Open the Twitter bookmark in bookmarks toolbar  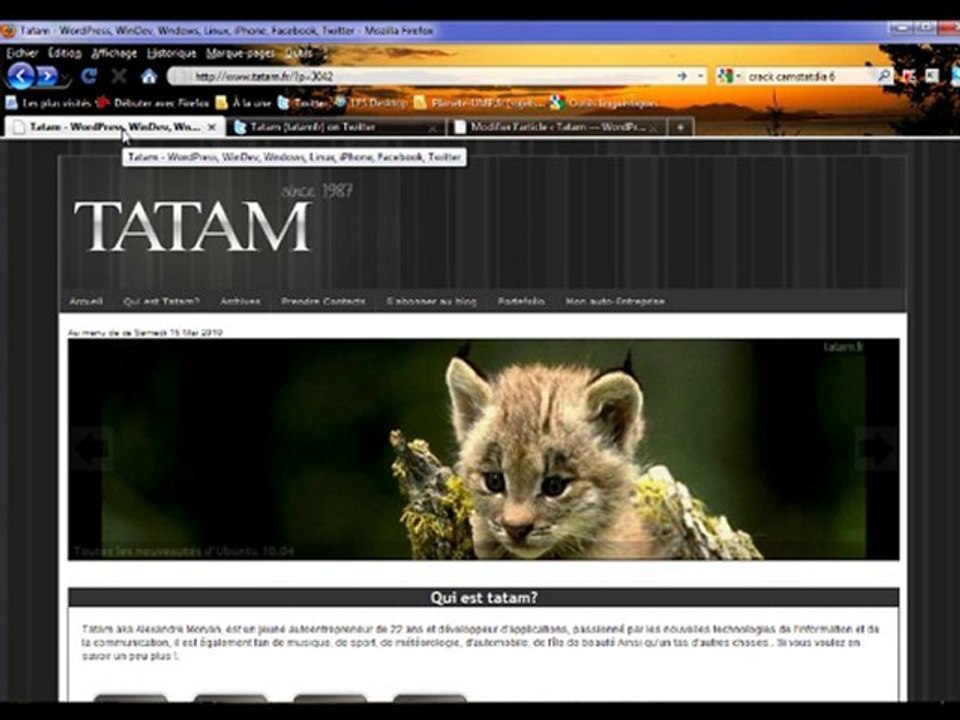coord(302,102)
